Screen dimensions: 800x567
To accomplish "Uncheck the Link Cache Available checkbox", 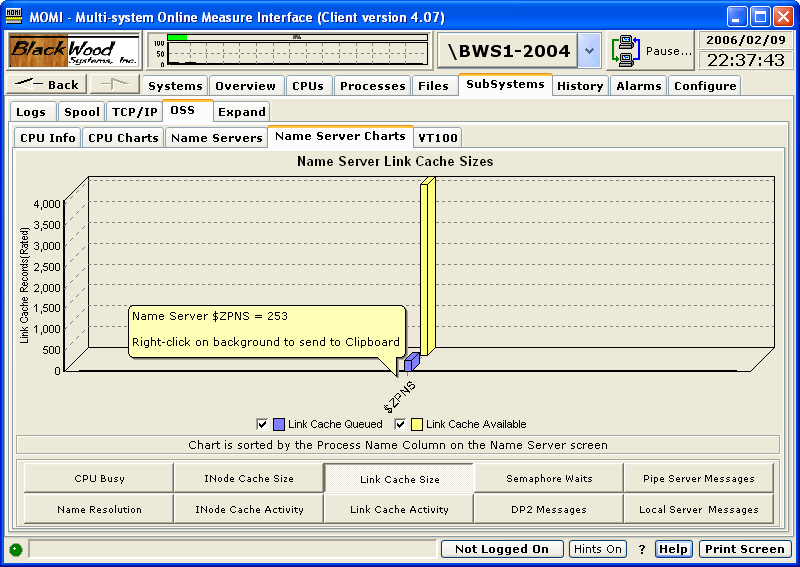I will 401,424.
